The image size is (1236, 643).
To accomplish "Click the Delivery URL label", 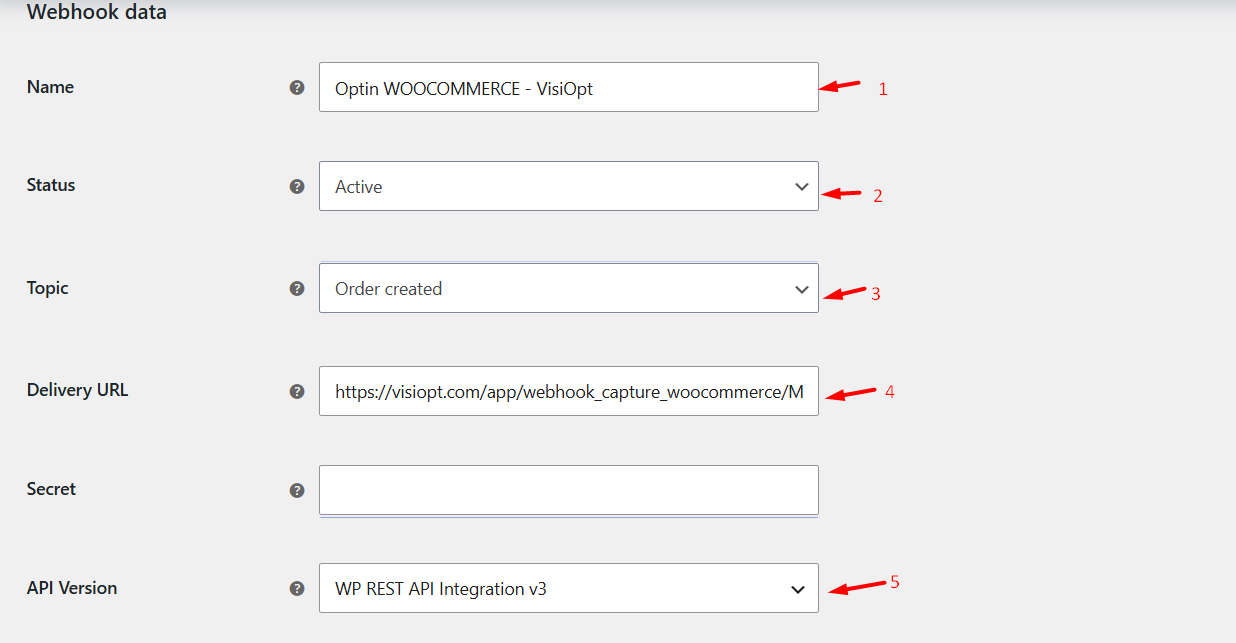I will coord(77,390).
